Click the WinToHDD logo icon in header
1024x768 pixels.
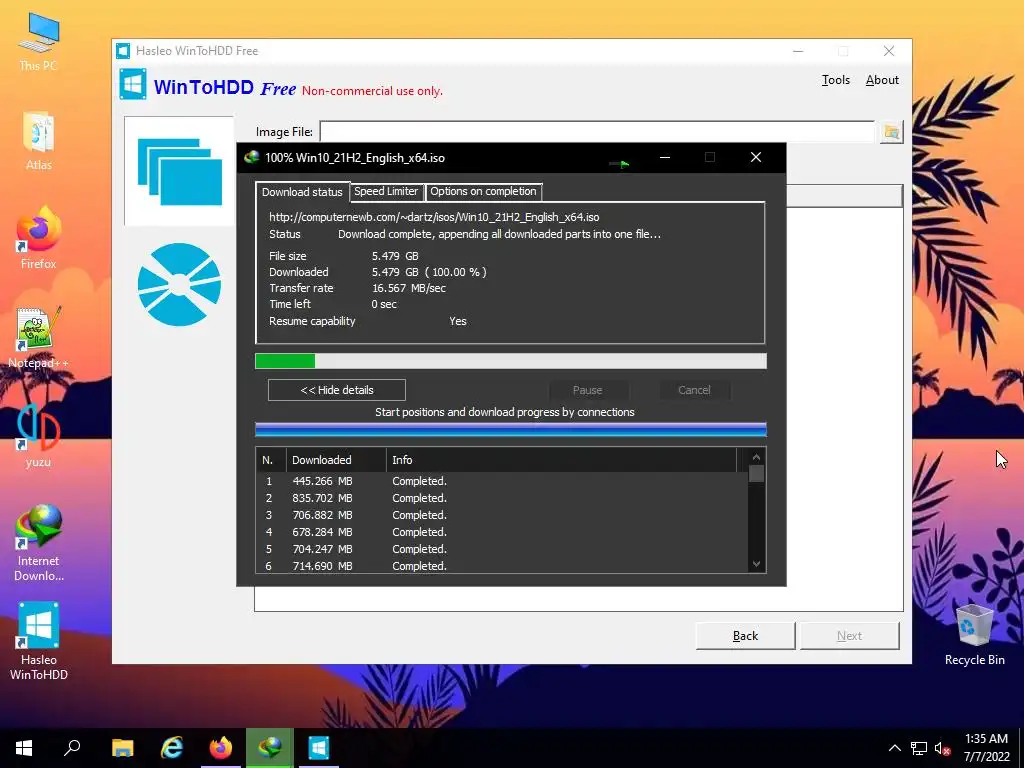click(x=133, y=84)
